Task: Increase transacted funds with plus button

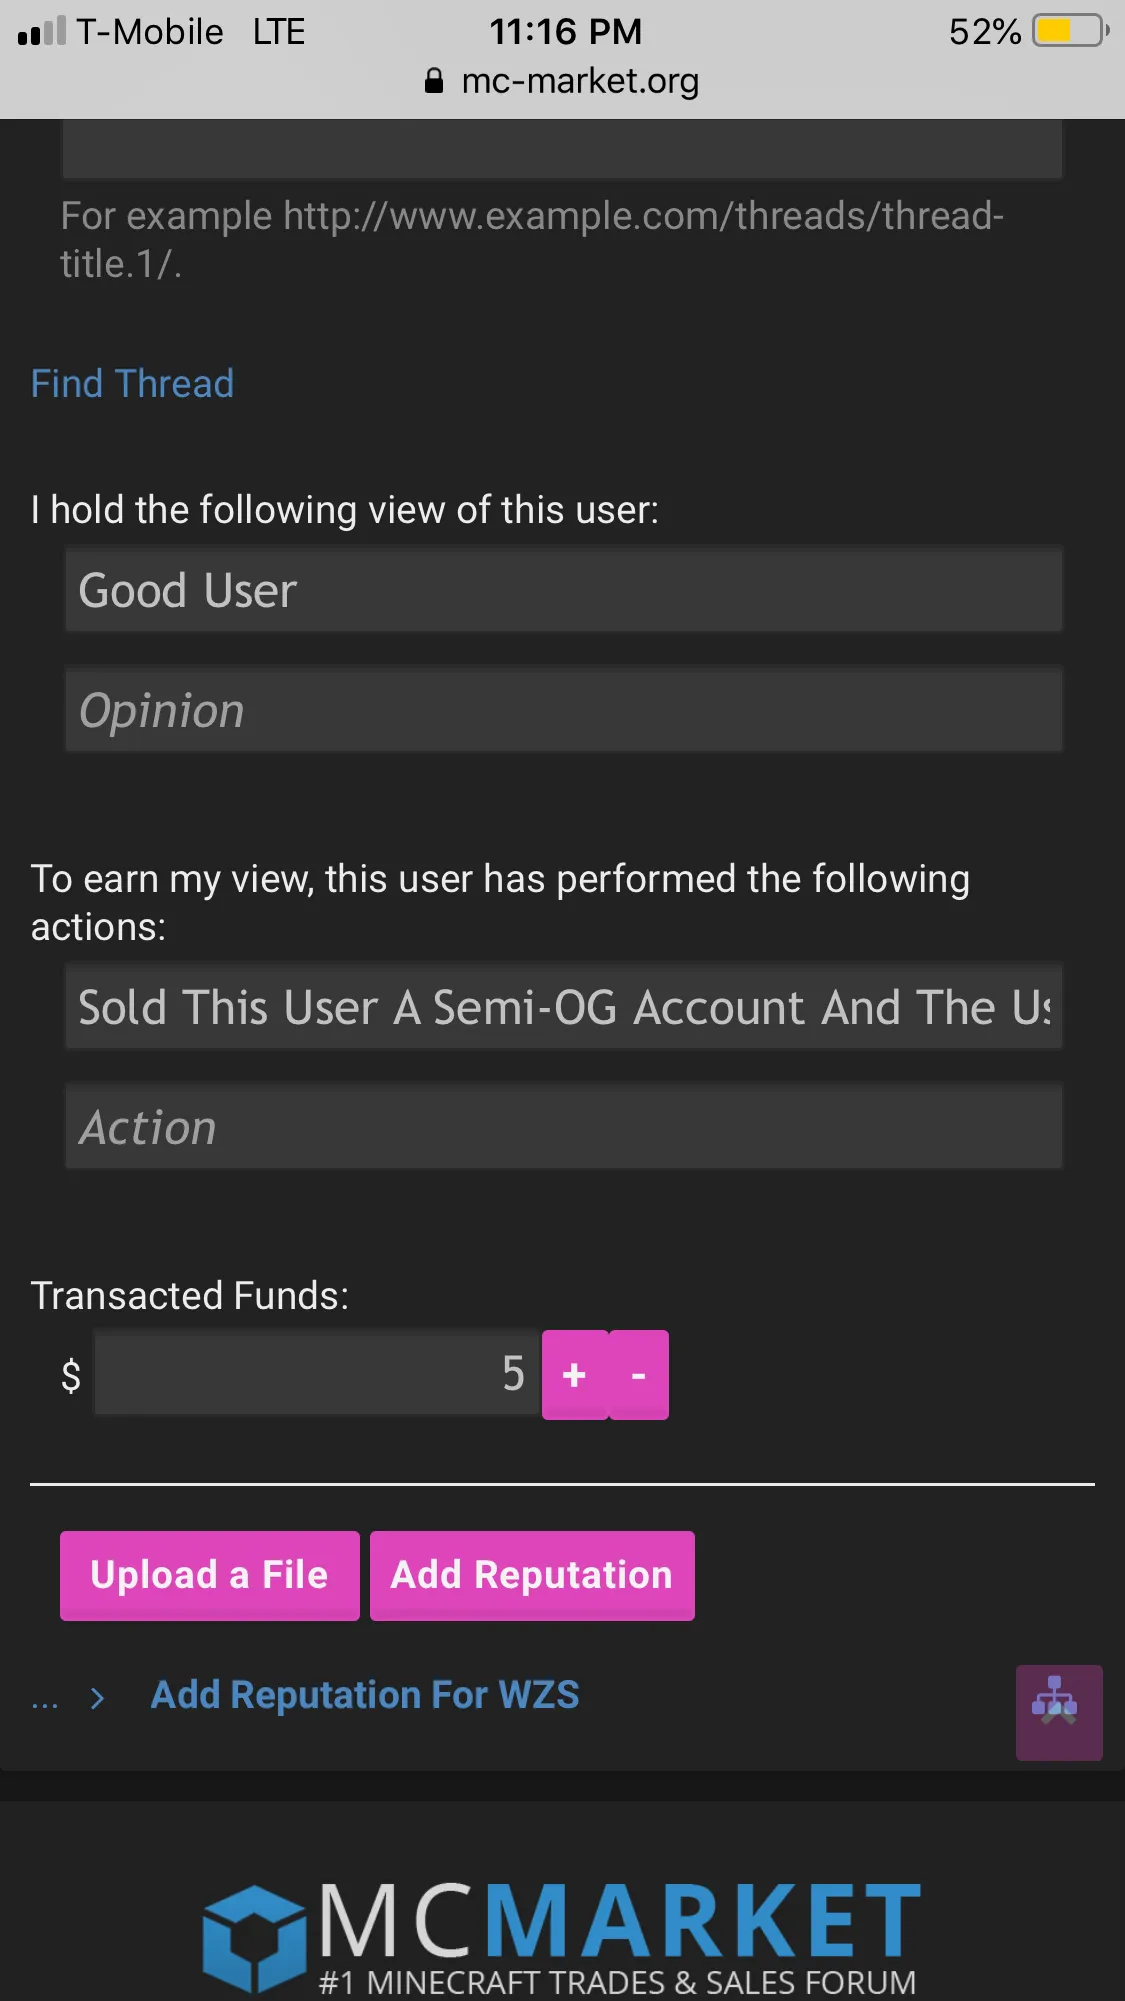Action: (x=574, y=1375)
